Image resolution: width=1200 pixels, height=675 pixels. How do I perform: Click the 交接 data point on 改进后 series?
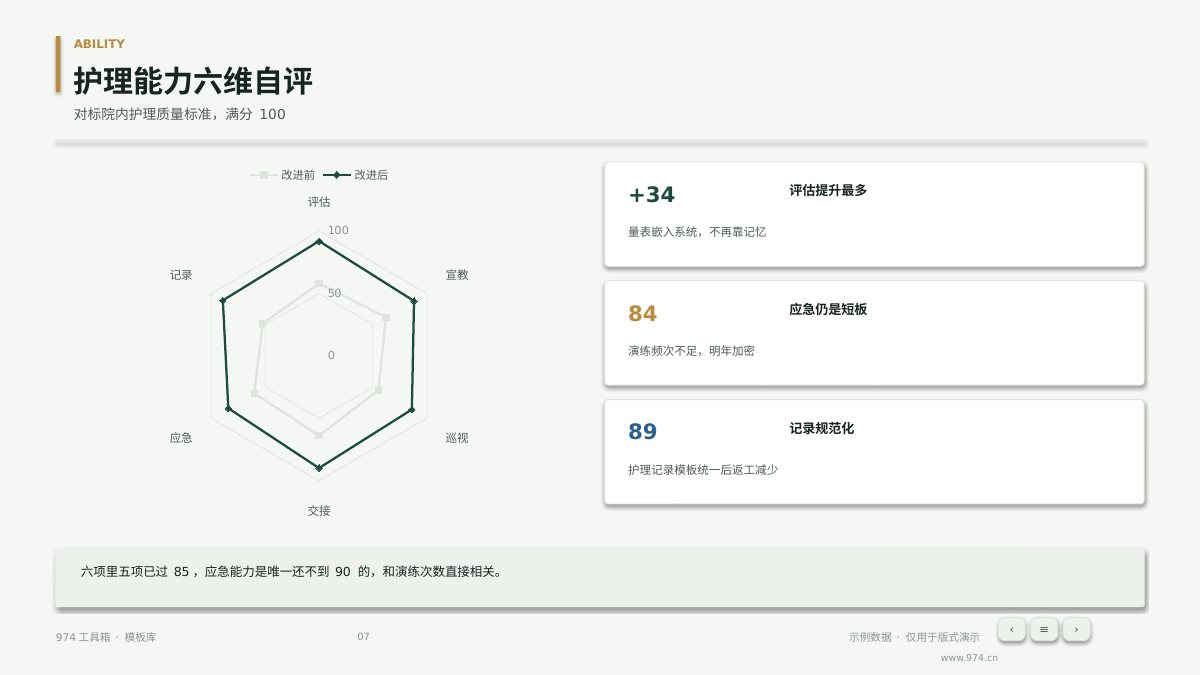(x=319, y=467)
